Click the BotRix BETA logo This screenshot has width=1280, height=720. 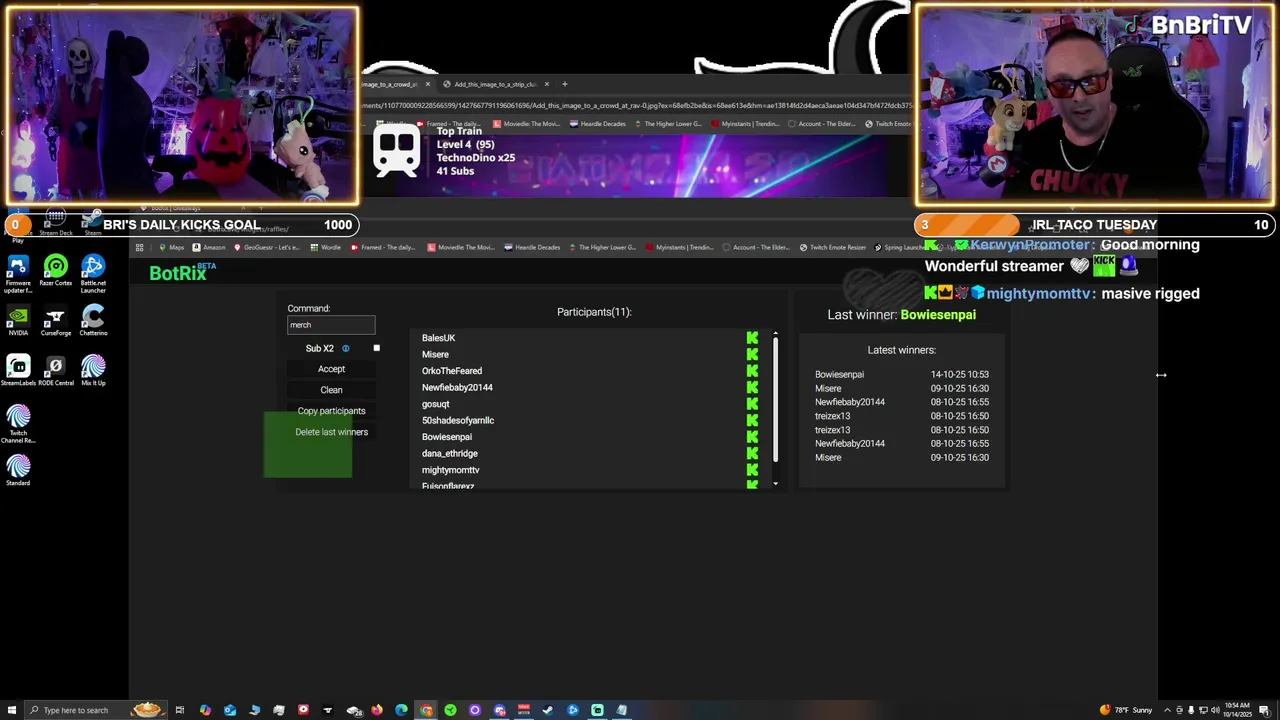(x=182, y=272)
